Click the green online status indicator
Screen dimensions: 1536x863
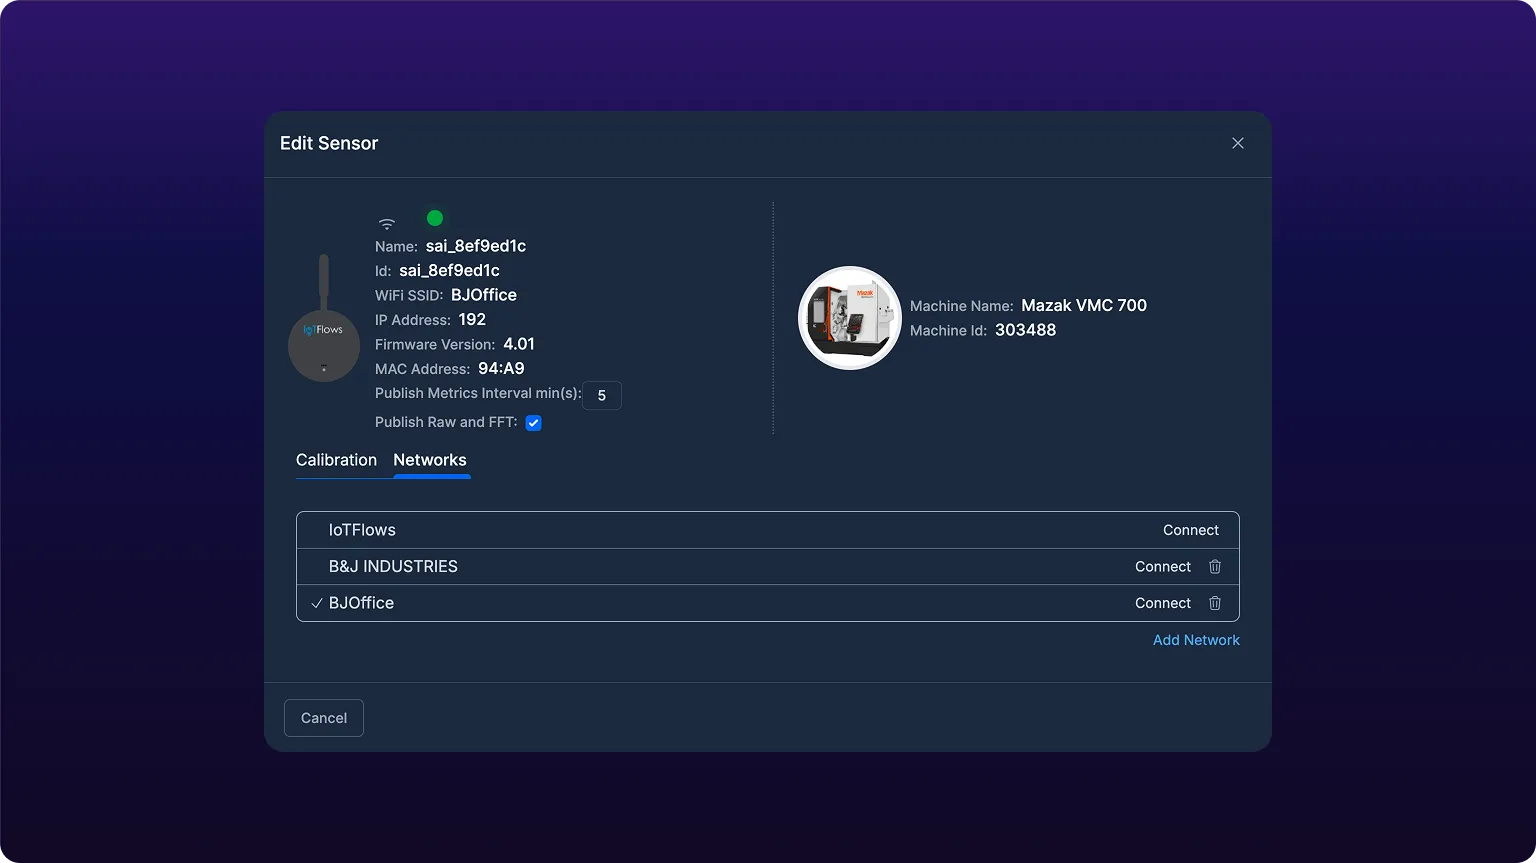[435, 218]
